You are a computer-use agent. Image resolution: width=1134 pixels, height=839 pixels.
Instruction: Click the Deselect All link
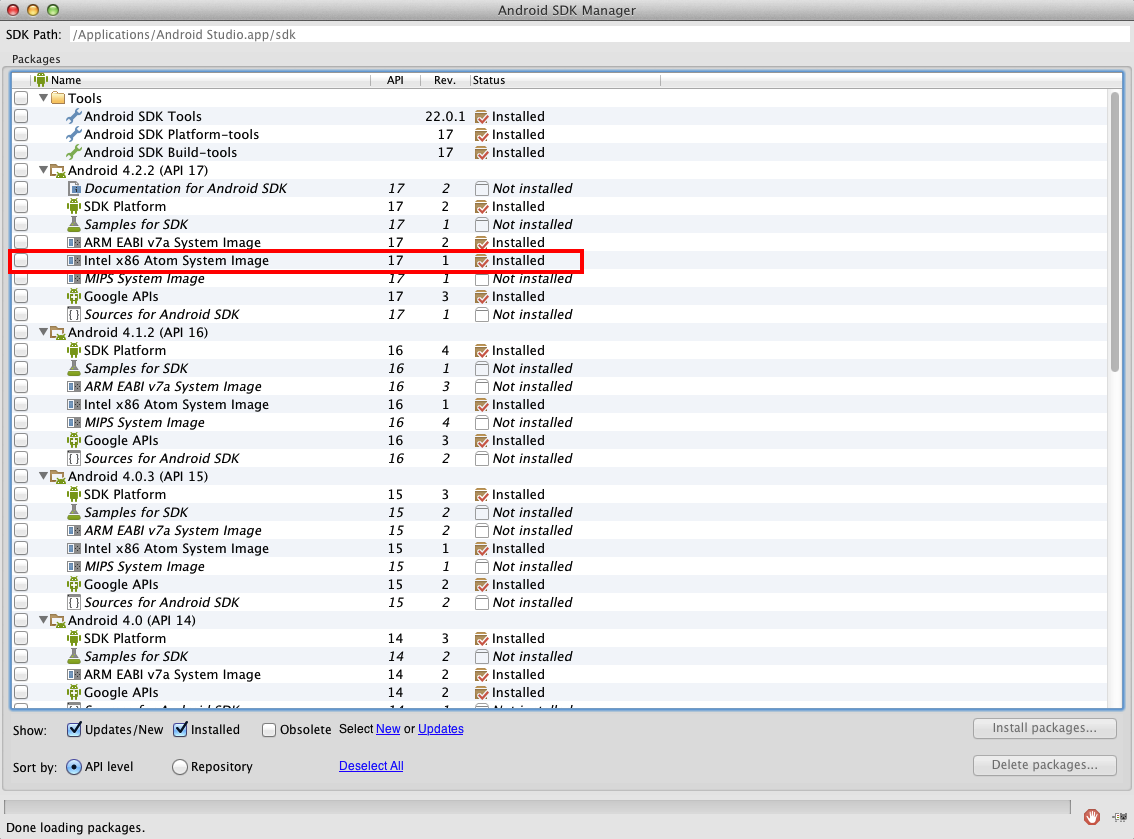(371, 766)
